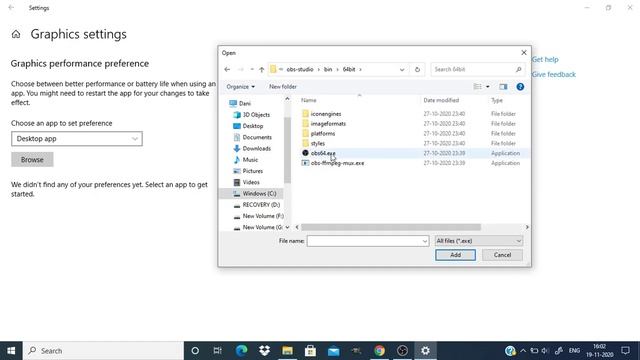The image size is (640, 360).
Task: Open OBS Studio from taskbar
Action: click(402, 351)
